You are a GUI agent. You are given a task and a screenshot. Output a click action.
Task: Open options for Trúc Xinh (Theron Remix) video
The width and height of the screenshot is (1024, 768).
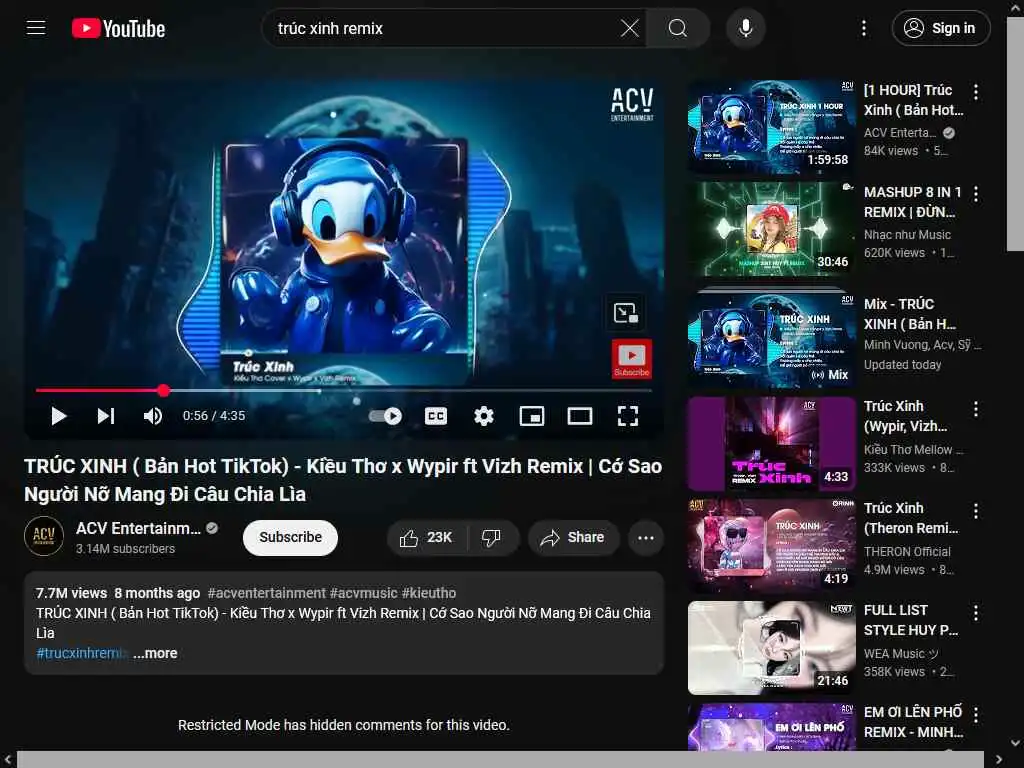pyautogui.click(x=976, y=511)
